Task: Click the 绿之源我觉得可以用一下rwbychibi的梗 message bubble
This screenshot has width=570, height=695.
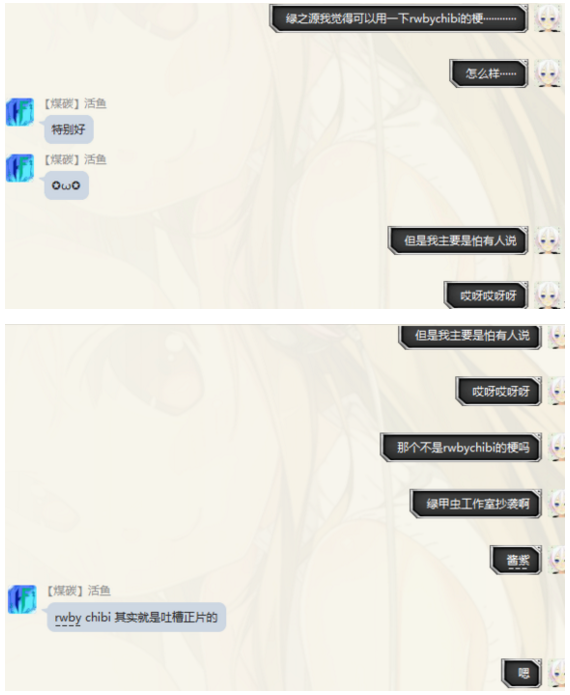Action: (399, 19)
